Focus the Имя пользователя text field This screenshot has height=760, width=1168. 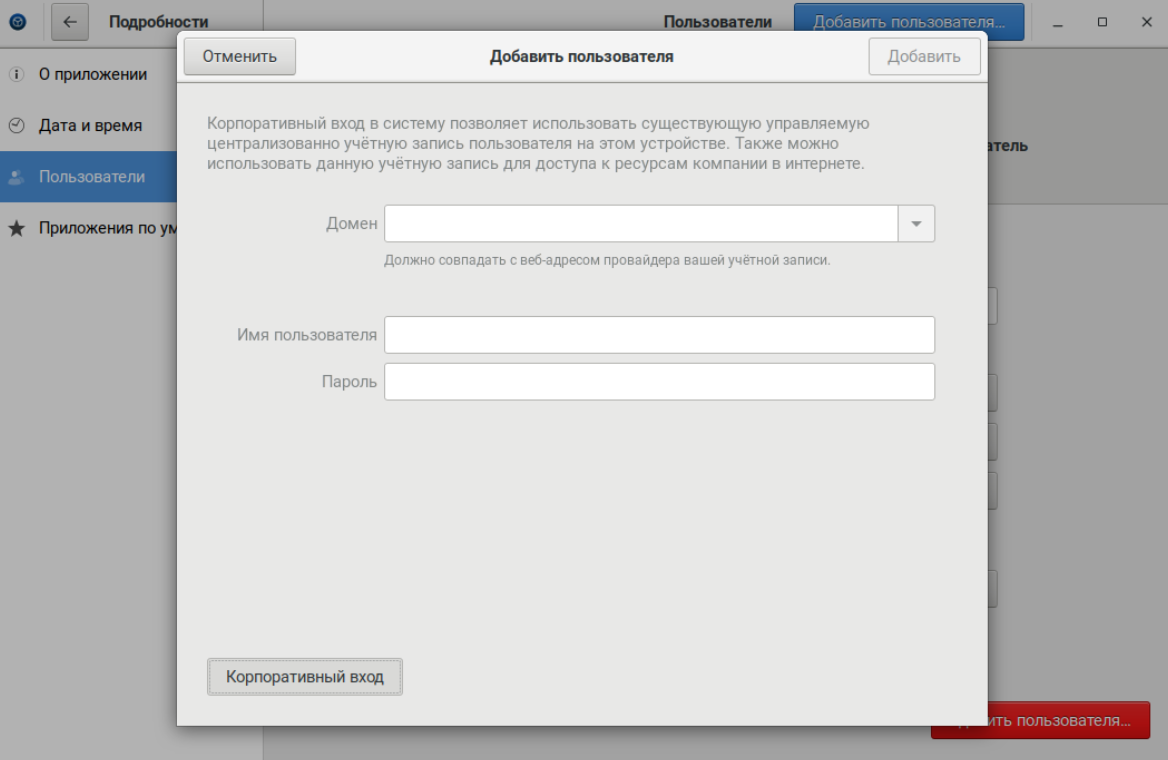click(x=659, y=336)
